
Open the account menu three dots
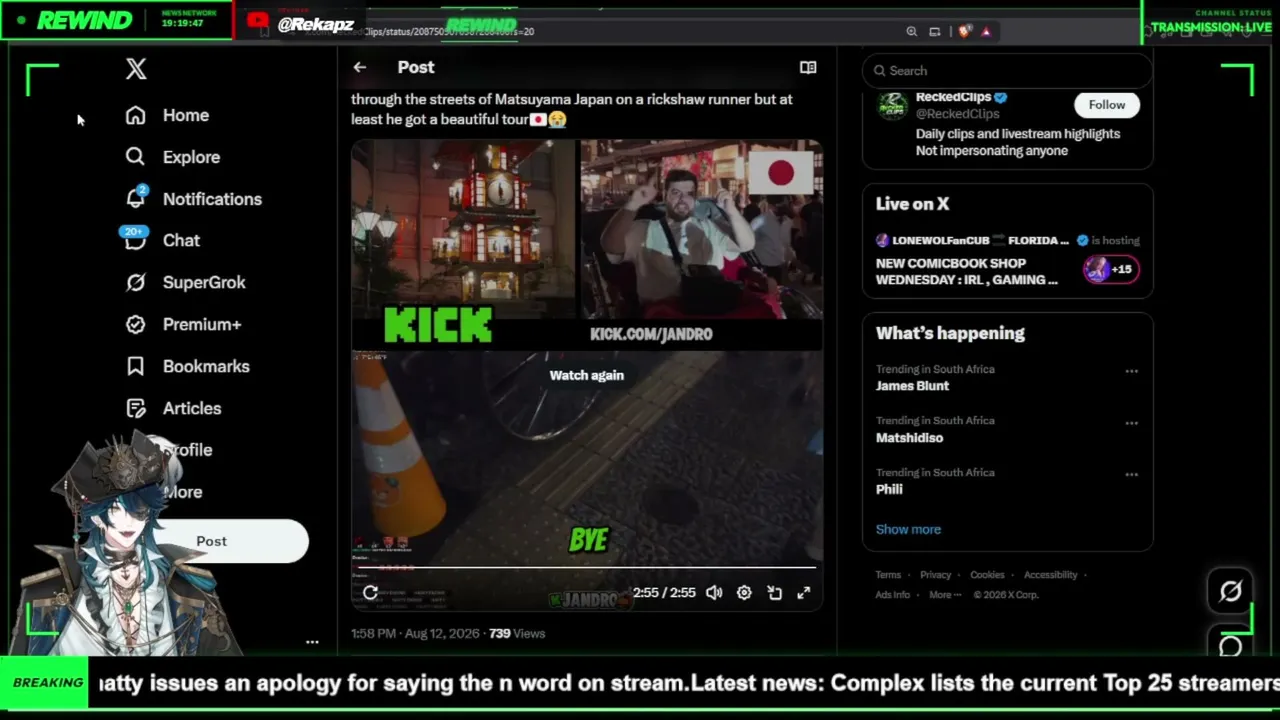[x=312, y=643]
